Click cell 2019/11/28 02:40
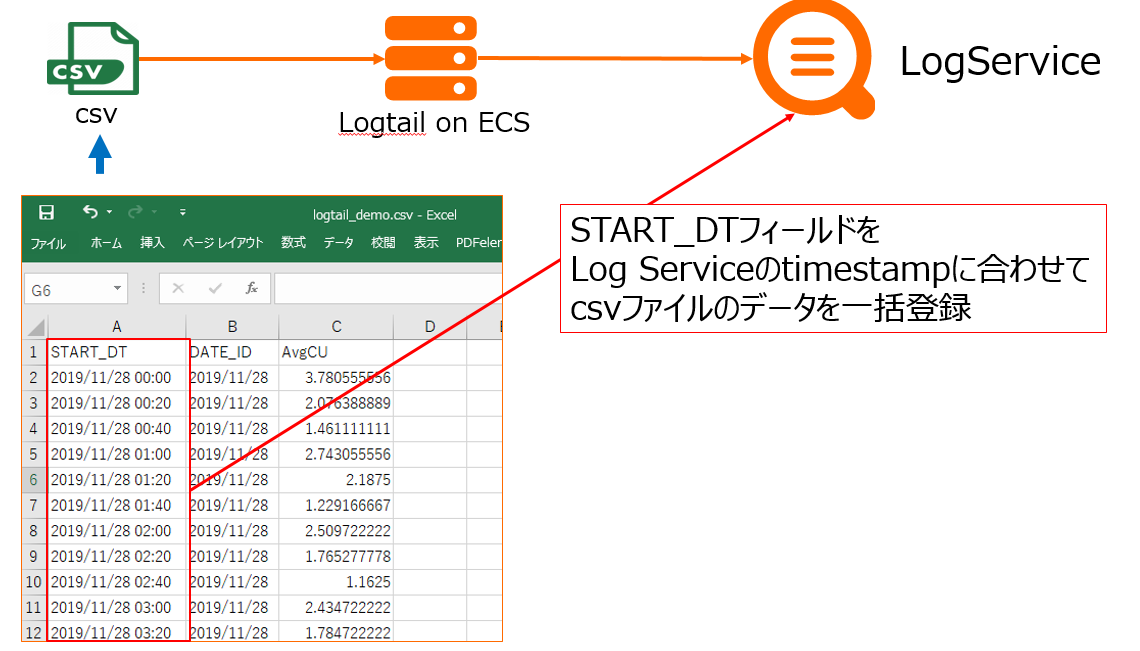The image size is (1140, 651). pos(116,582)
